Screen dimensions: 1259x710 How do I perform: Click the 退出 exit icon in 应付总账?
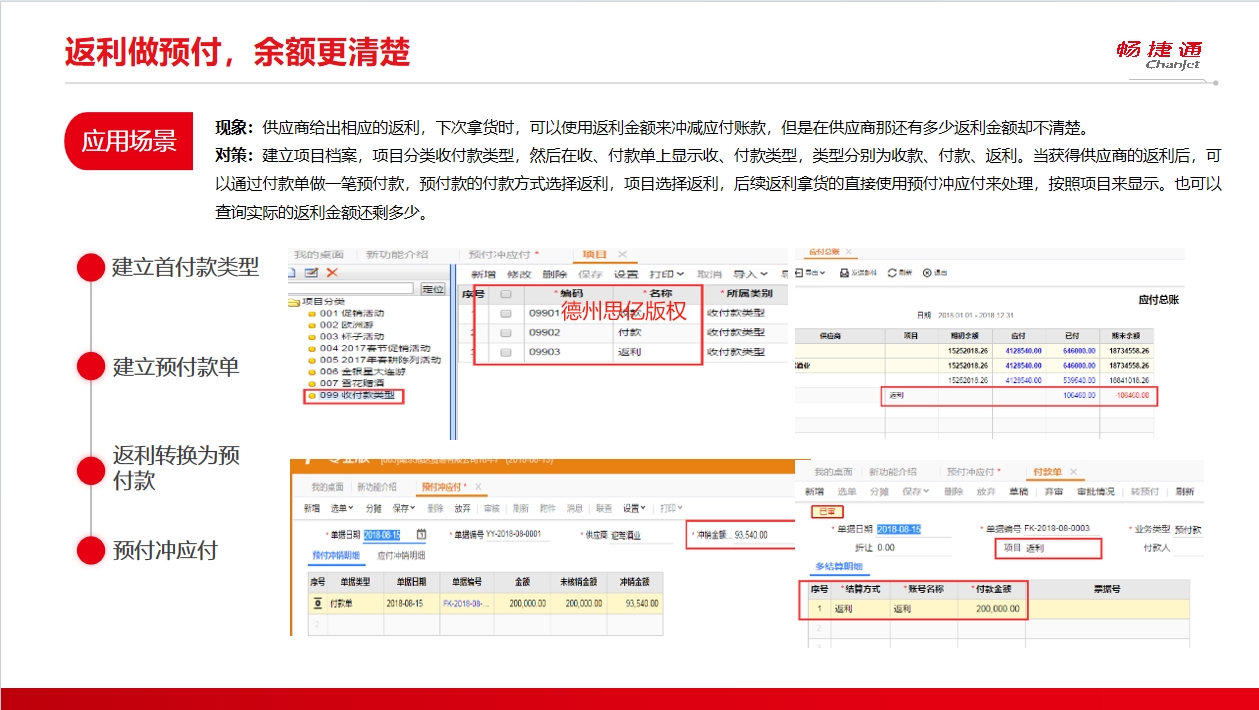pos(927,273)
